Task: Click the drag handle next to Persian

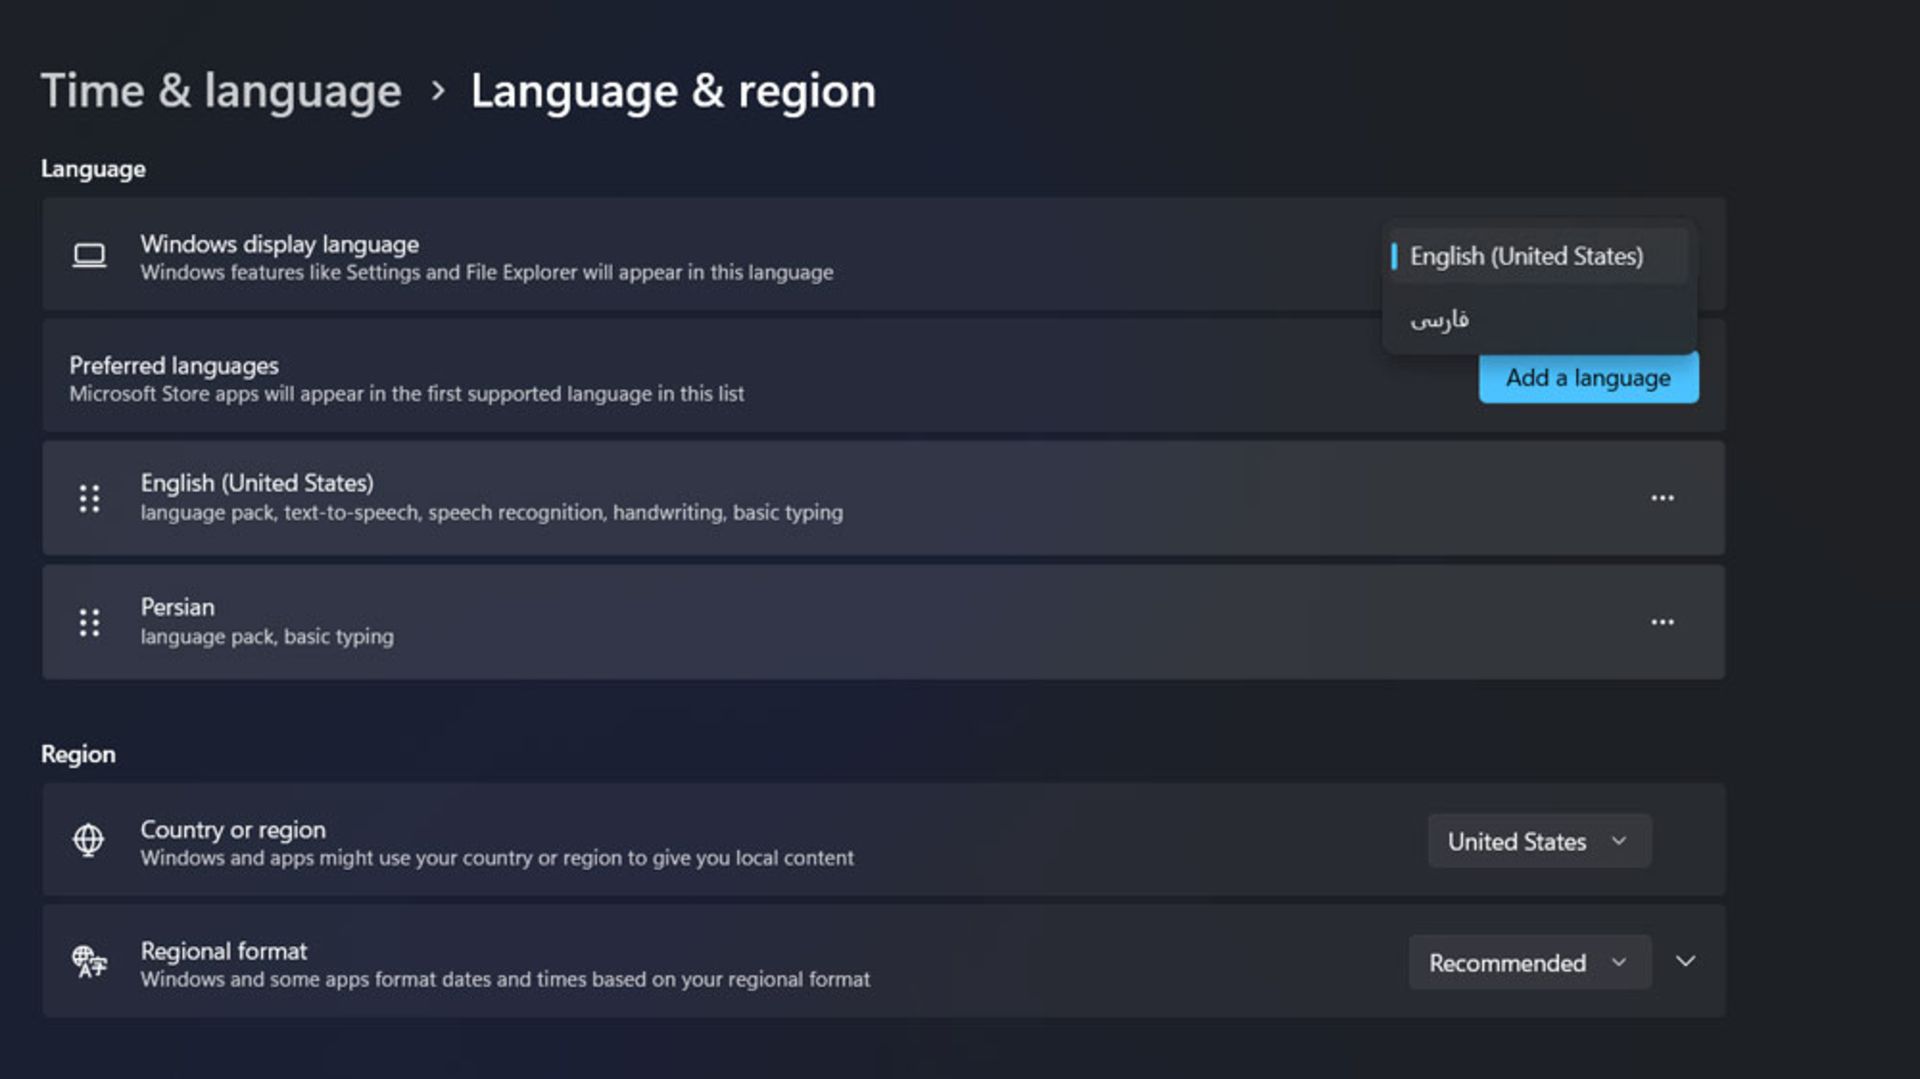Action: [89, 622]
